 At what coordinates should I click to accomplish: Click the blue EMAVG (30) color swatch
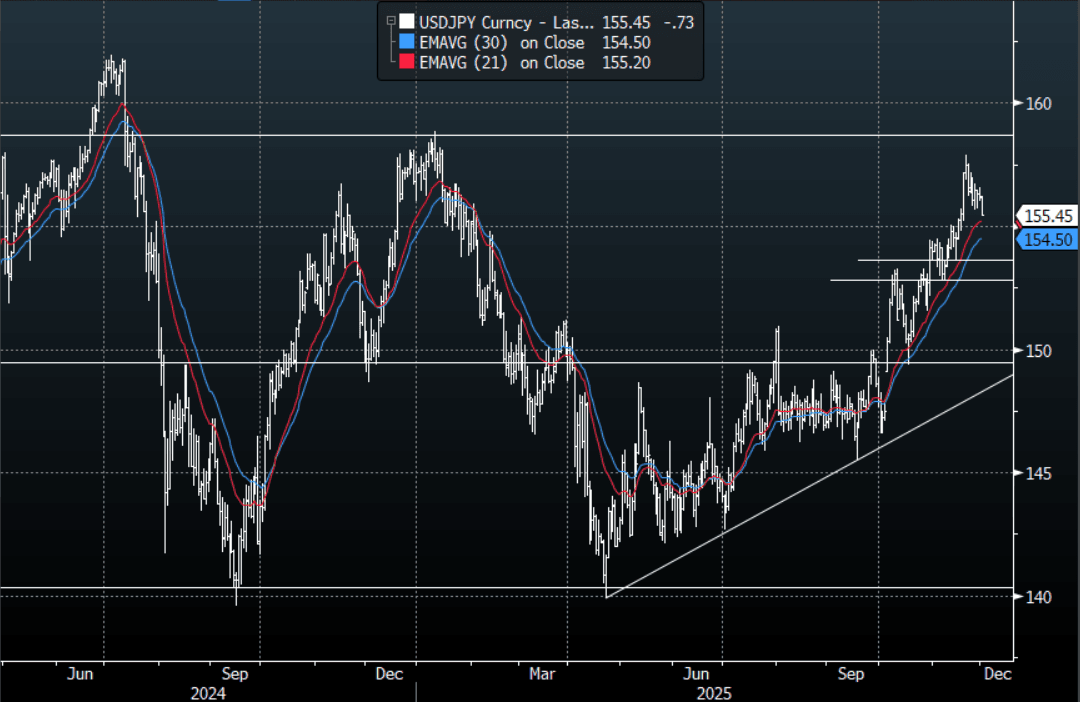tap(405, 42)
